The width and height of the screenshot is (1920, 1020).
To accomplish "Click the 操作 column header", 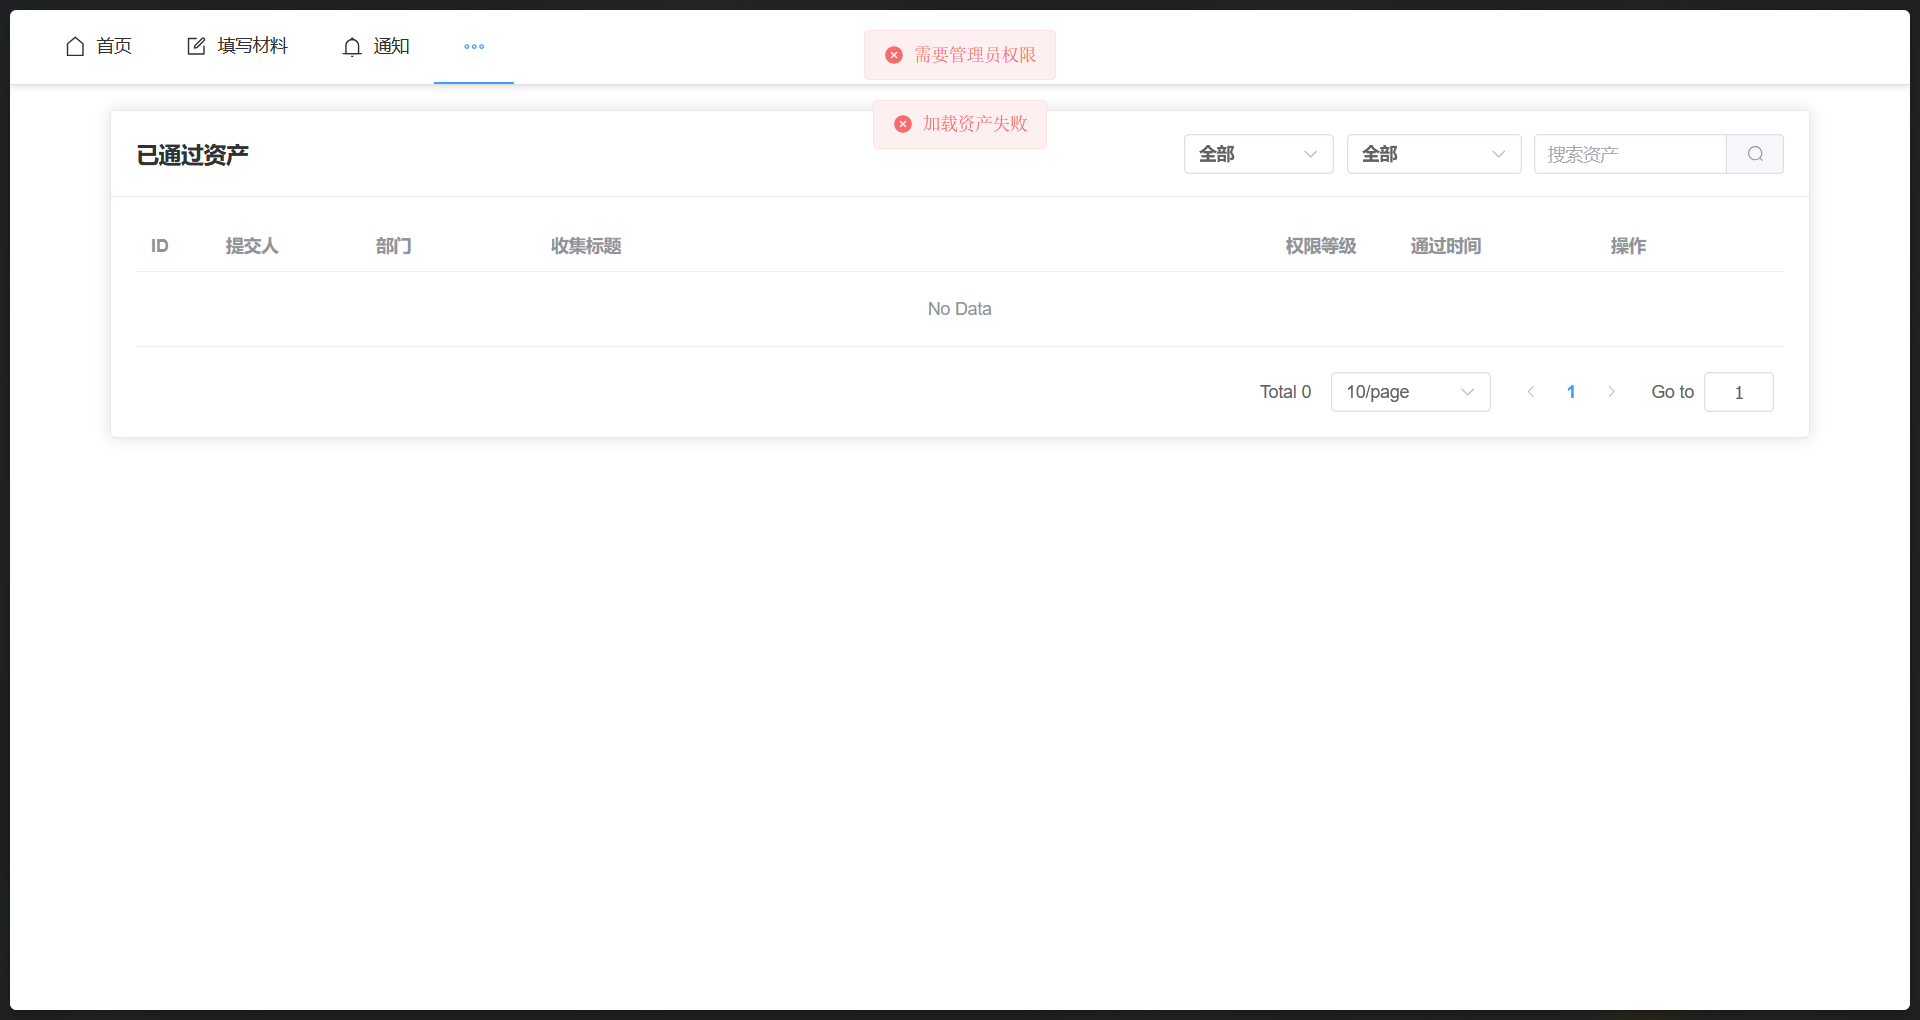I will [x=1628, y=246].
